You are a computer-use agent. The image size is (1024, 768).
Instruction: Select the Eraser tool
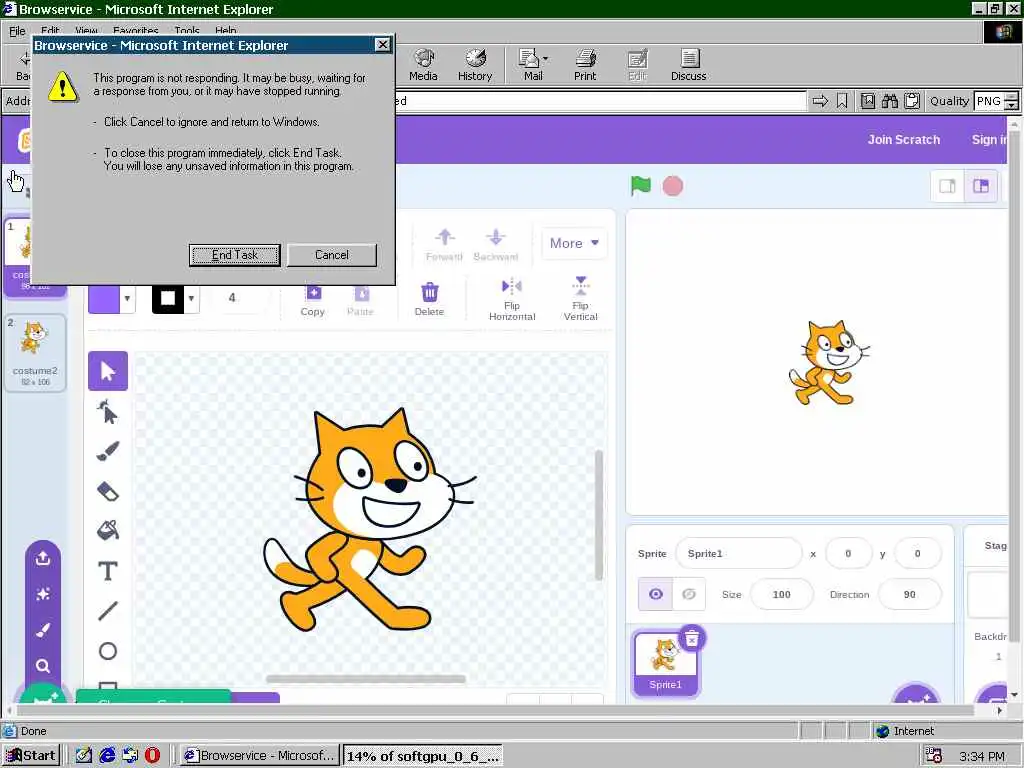click(108, 491)
